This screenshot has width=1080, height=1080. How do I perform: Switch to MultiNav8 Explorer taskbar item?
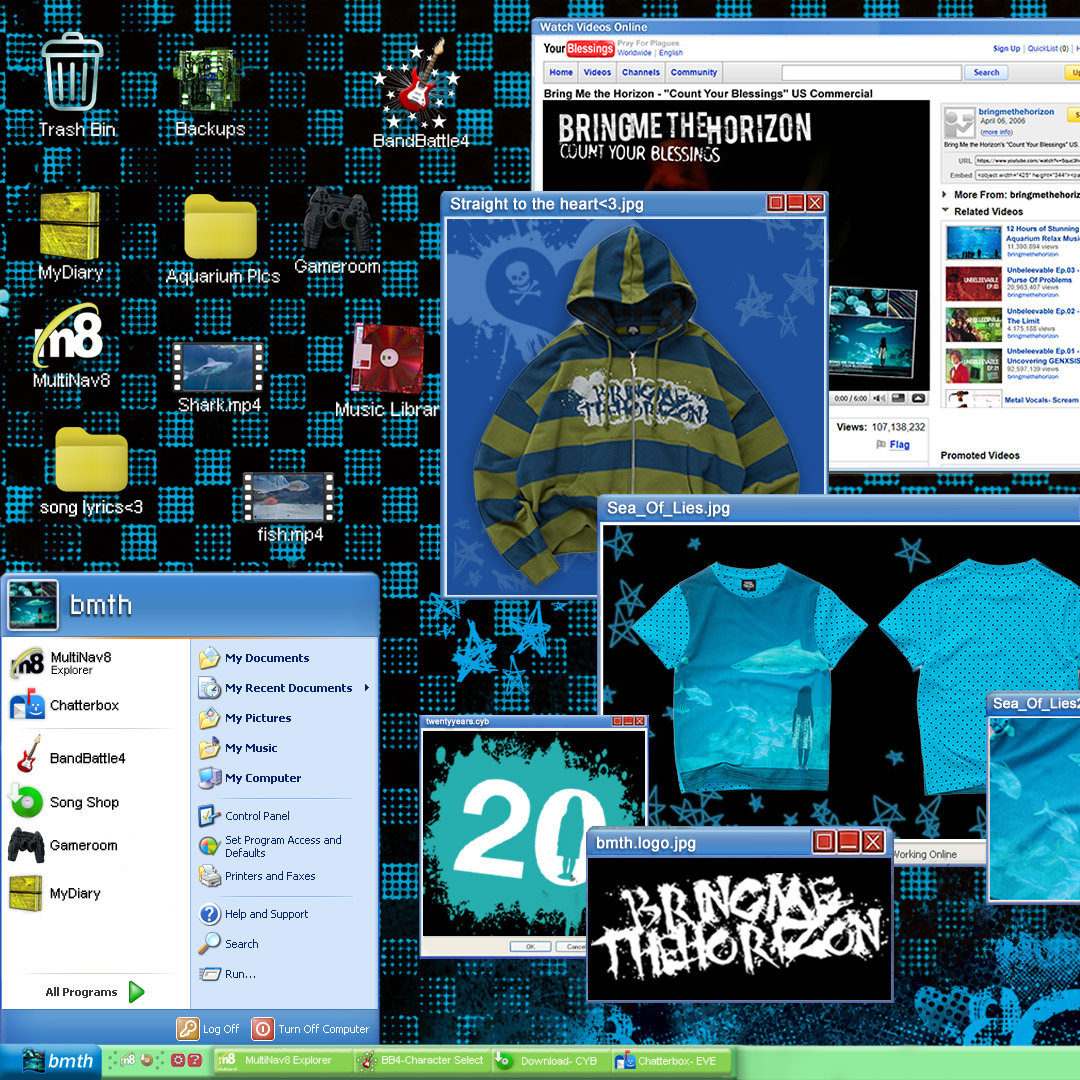point(282,1061)
